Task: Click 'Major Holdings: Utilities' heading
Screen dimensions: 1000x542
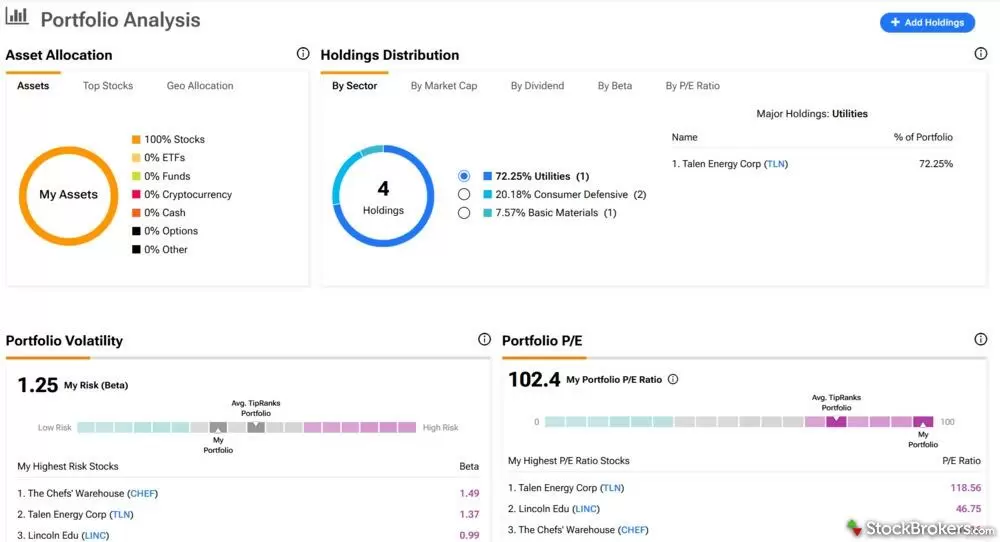Action: [812, 114]
